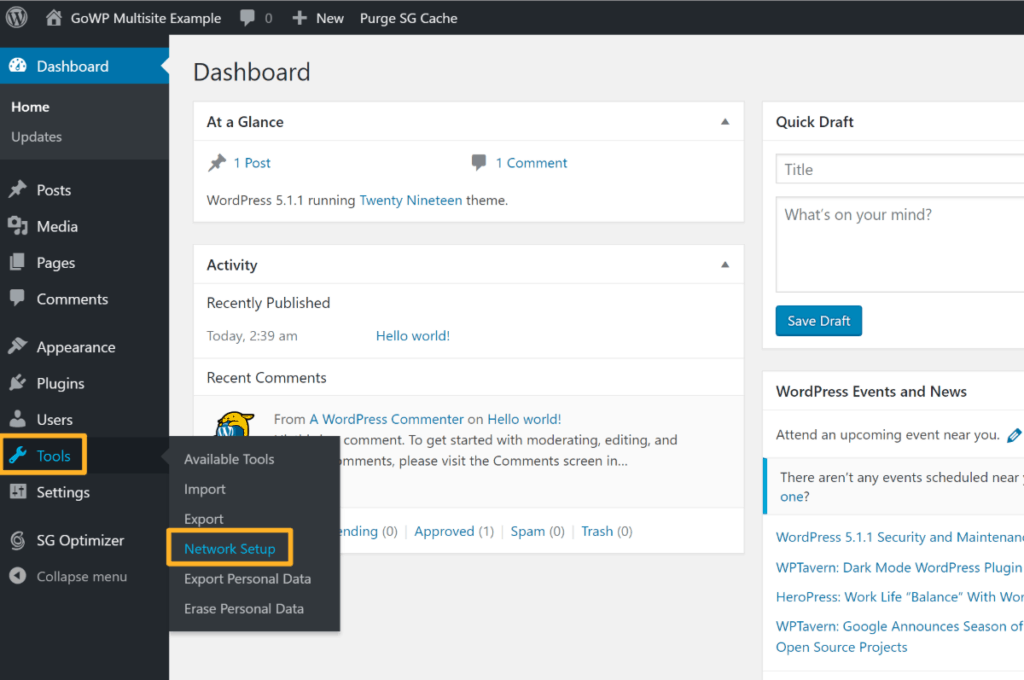Open the Posts menu
Viewport: 1024px width, 680px height.
coord(54,190)
